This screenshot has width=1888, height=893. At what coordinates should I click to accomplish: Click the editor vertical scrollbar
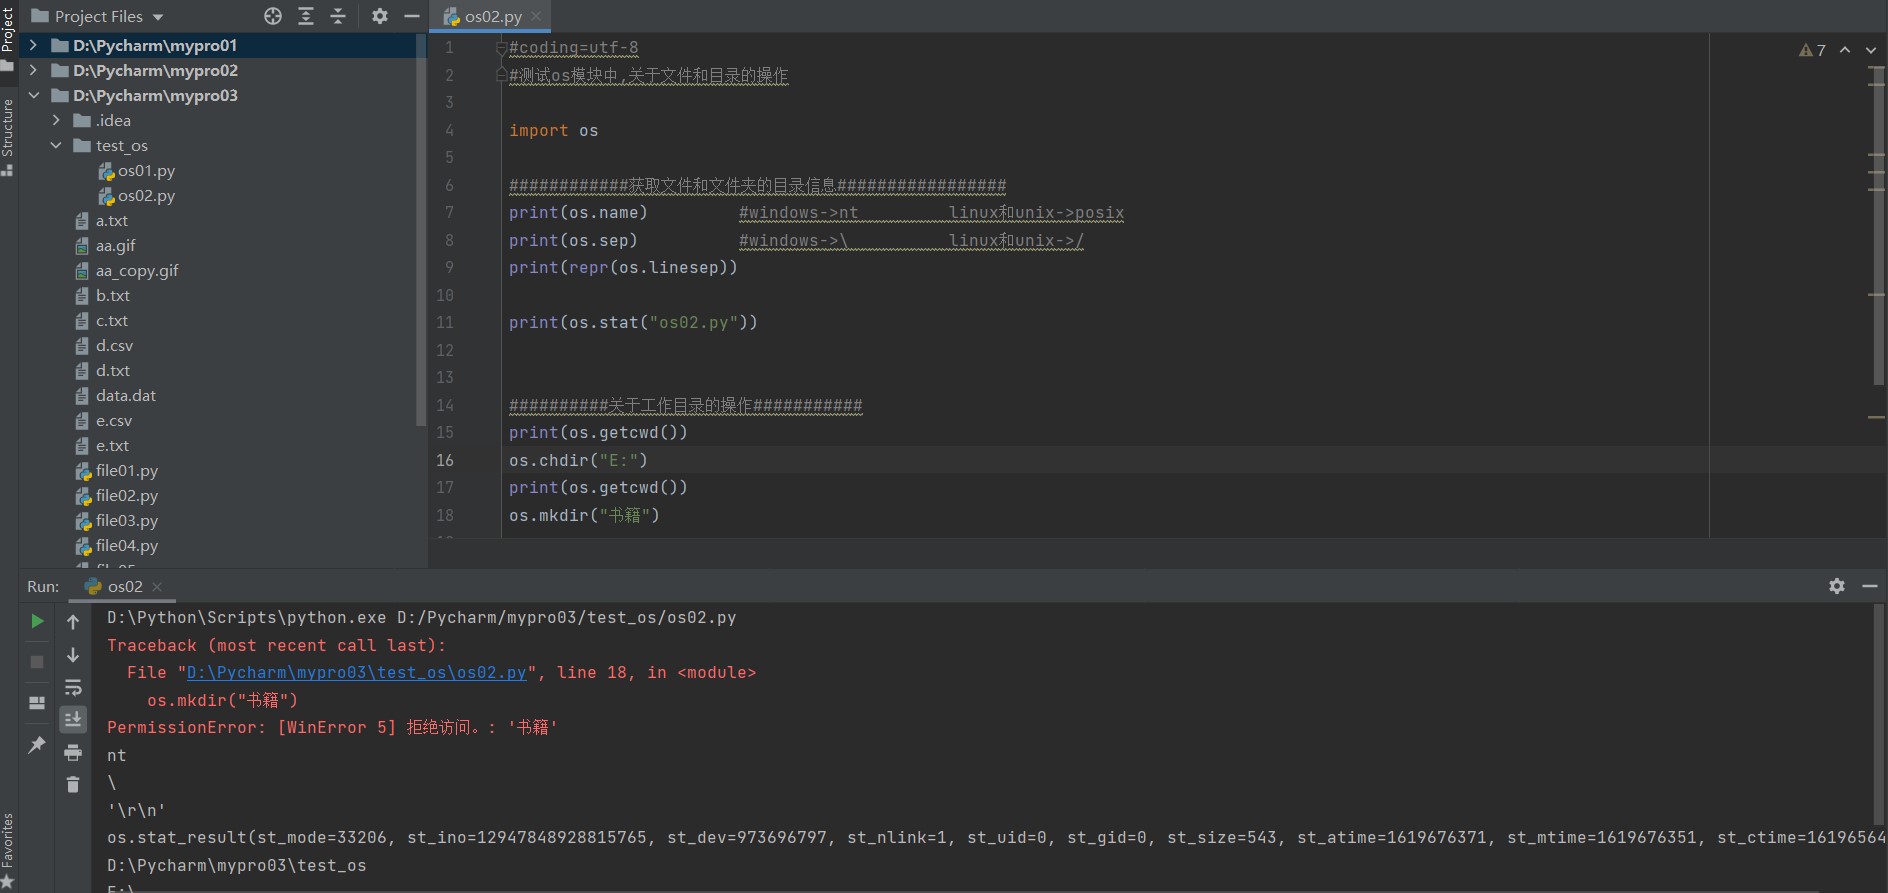pyautogui.click(x=1878, y=227)
